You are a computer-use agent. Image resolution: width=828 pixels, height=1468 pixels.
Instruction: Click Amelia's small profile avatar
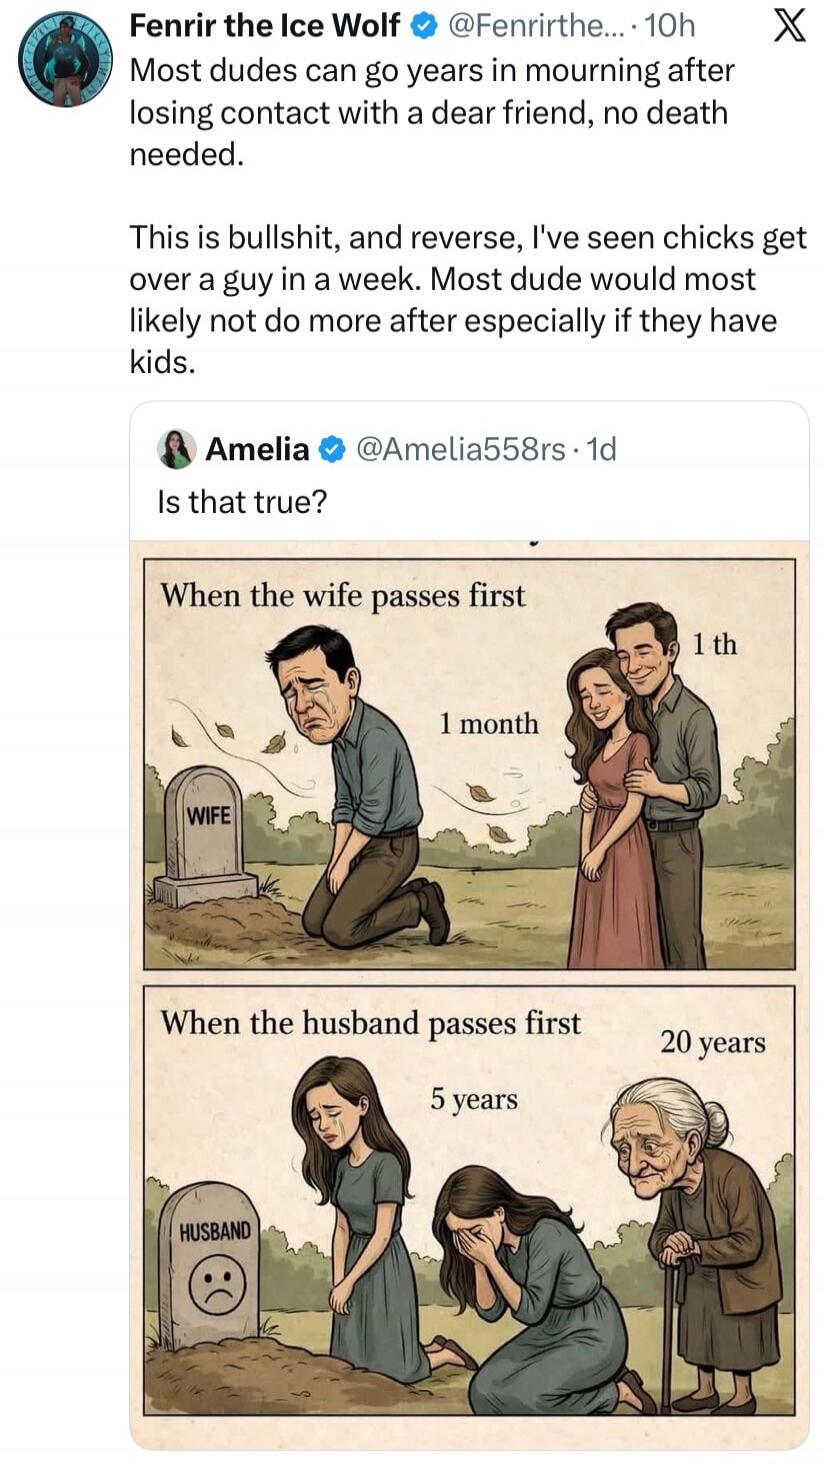[x=176, y=449]
